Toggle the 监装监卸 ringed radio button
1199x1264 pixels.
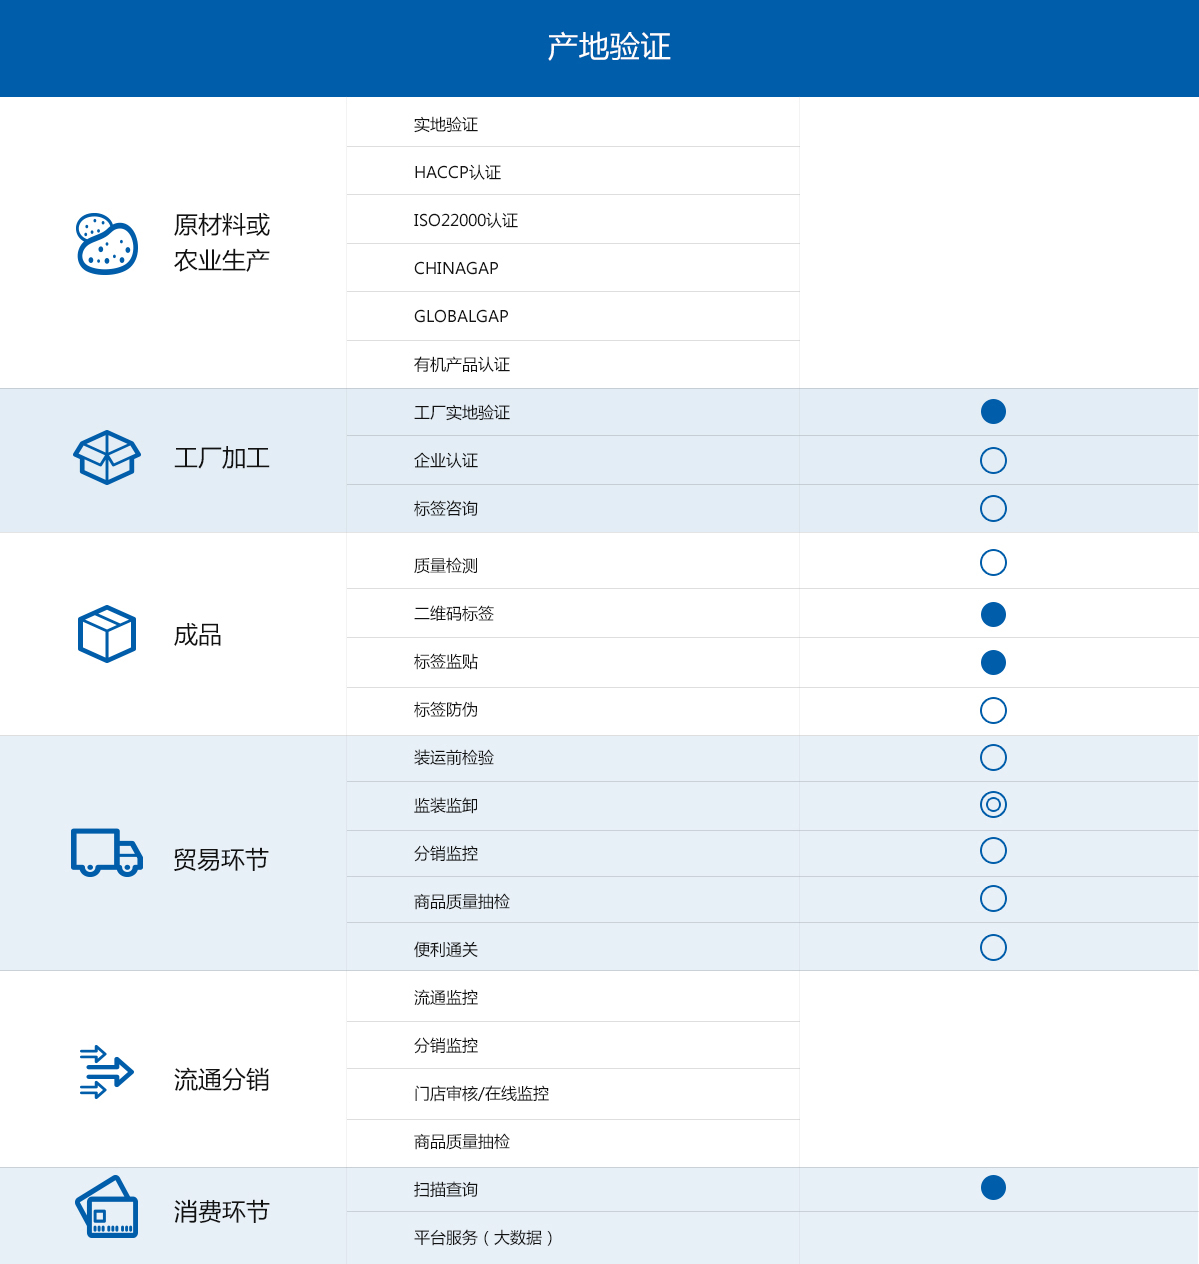click(x=993, y=805)
